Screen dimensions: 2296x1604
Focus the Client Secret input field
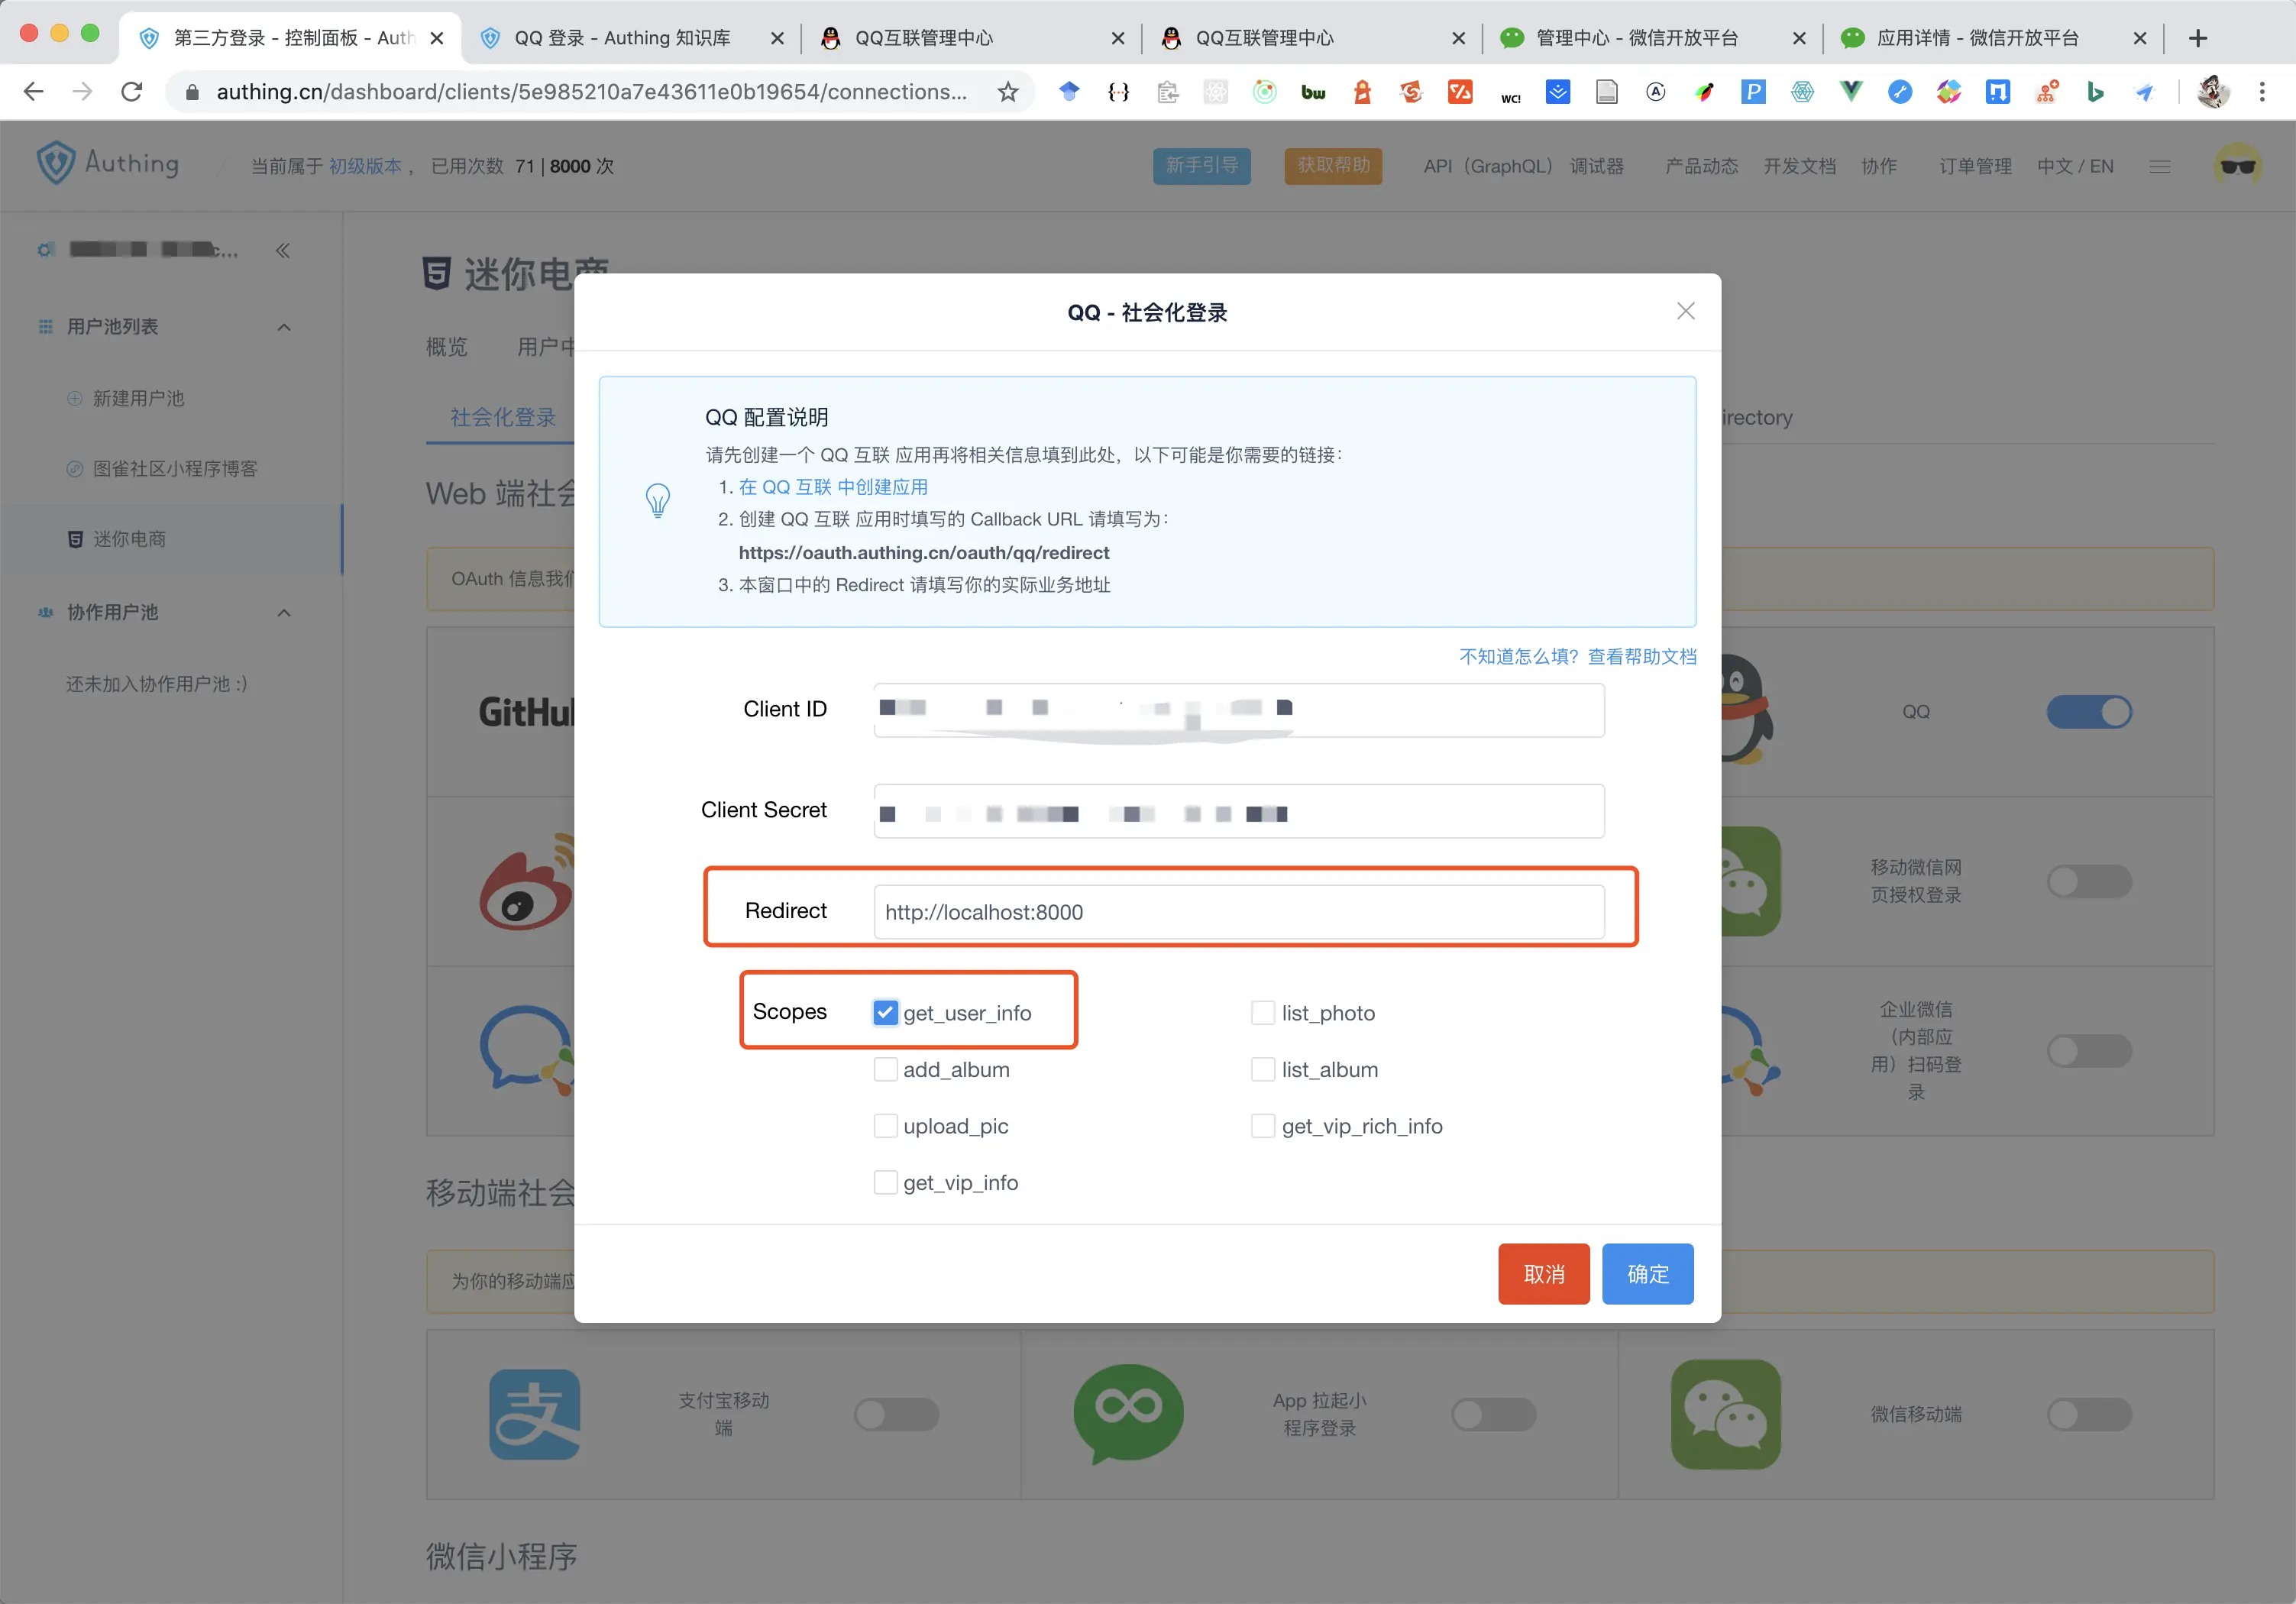[1238, 811]
